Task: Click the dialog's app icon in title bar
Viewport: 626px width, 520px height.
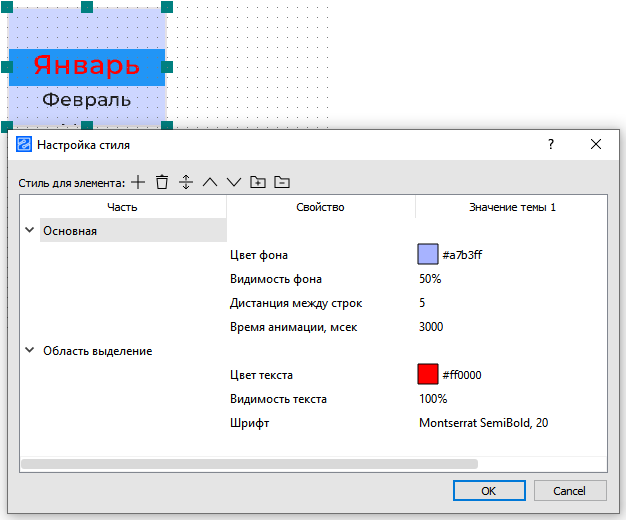Action: (x=24, y=145)
